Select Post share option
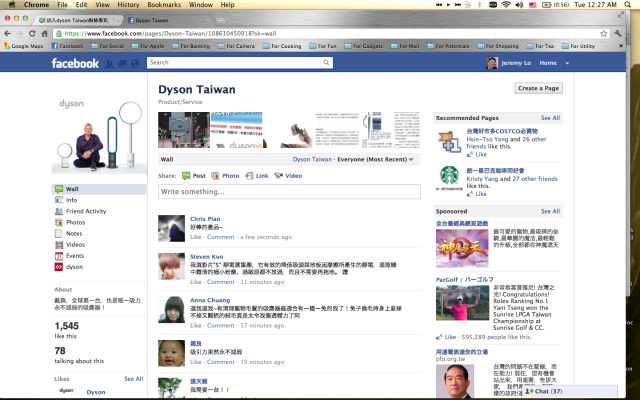Screen dimensions: 640x400 [x=194, y=176]
